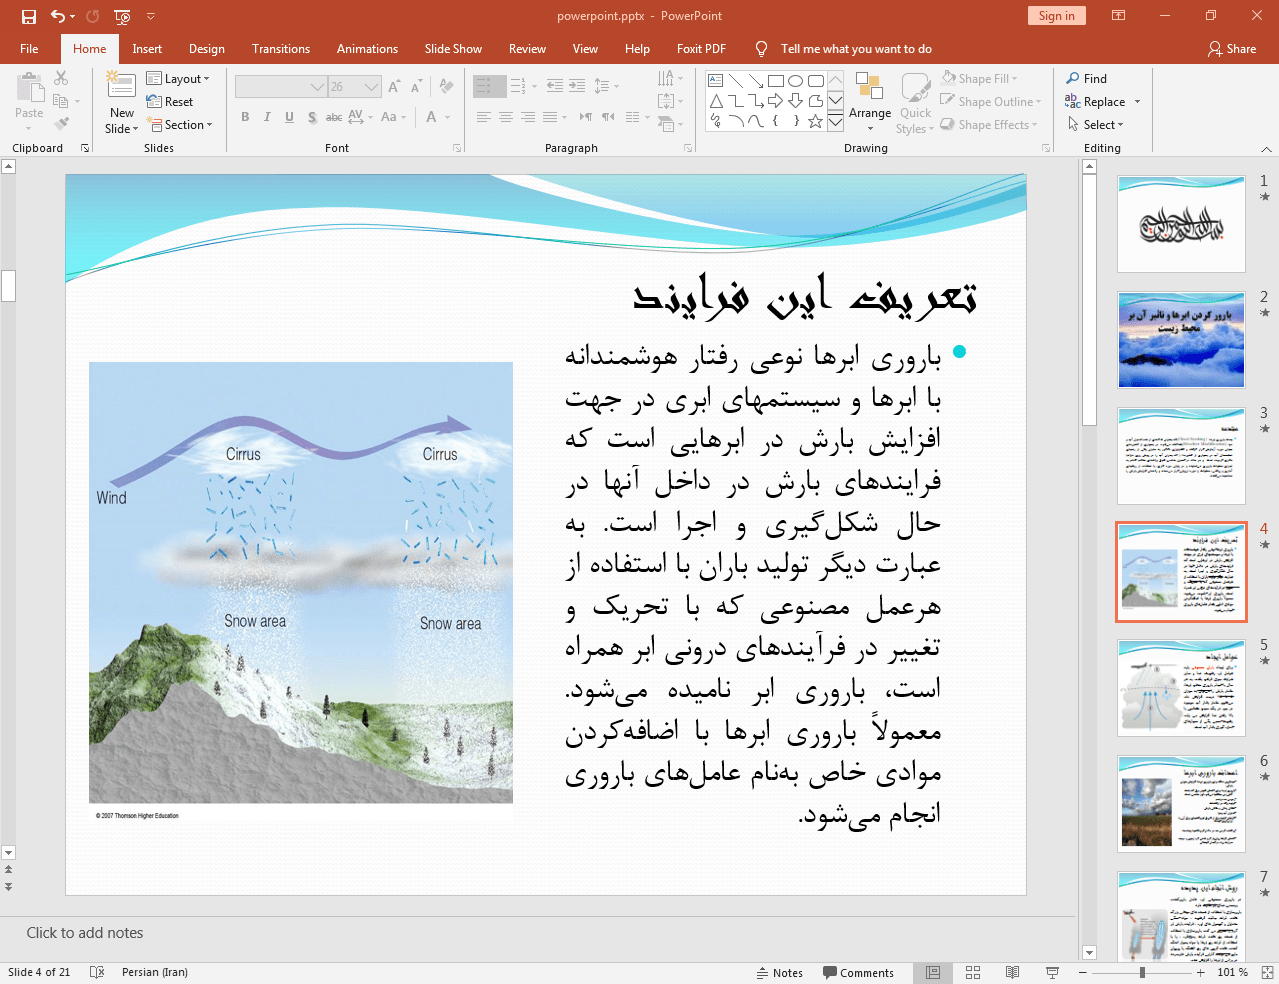The image size is (1279, 984).
Task: Open the Review menu tab
Action: [x=527, y=48]
